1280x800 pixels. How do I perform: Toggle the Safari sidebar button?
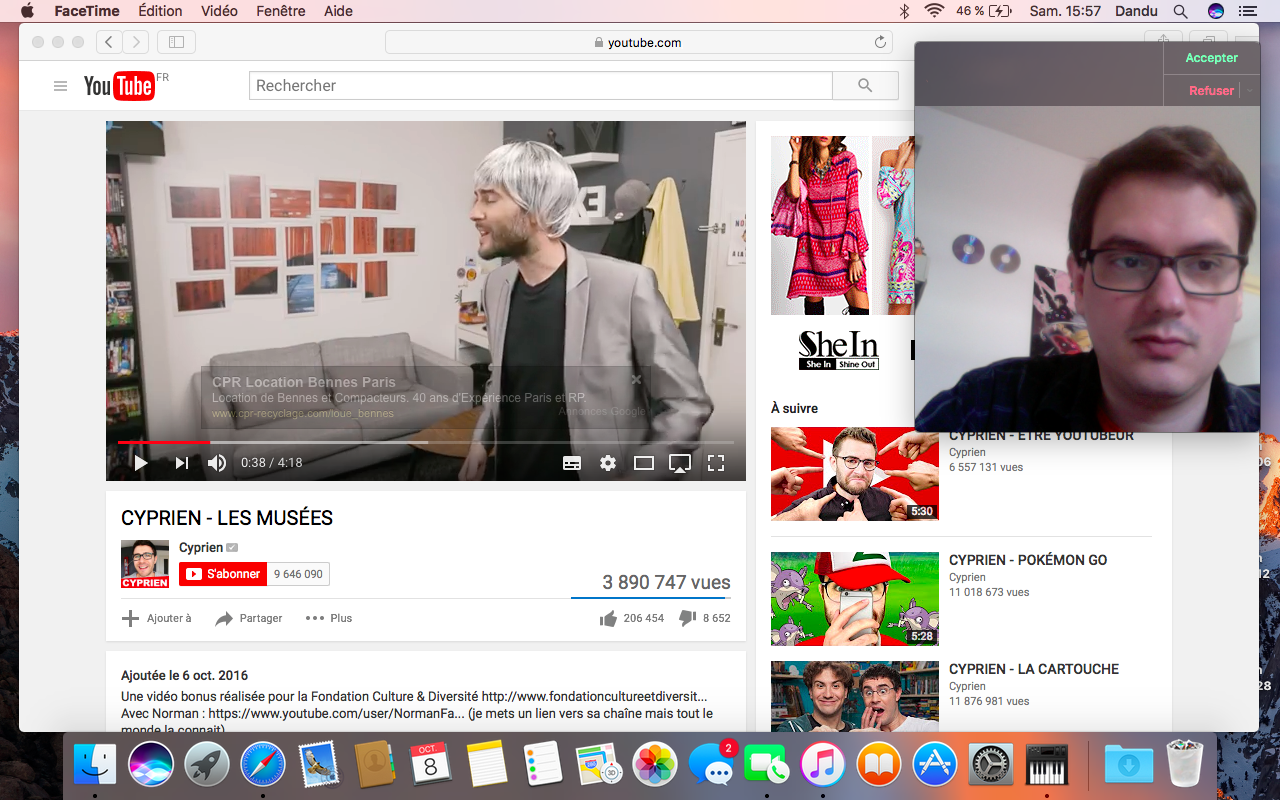click(176, 42)
